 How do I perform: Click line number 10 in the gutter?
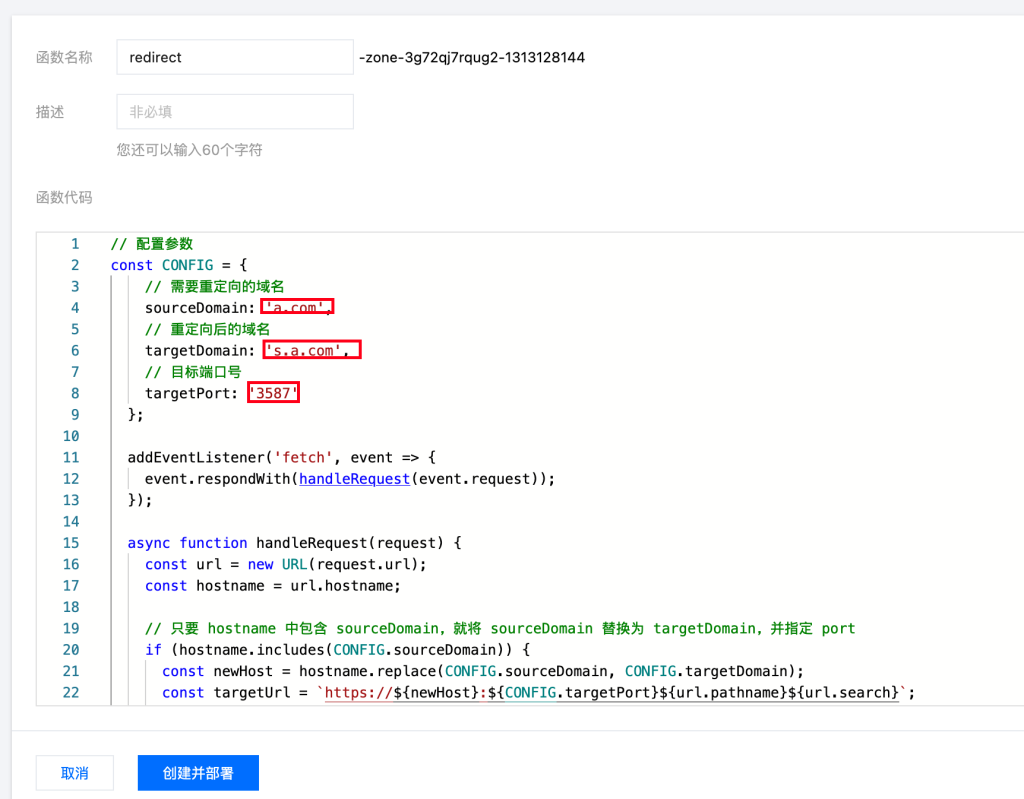[71, 436]
